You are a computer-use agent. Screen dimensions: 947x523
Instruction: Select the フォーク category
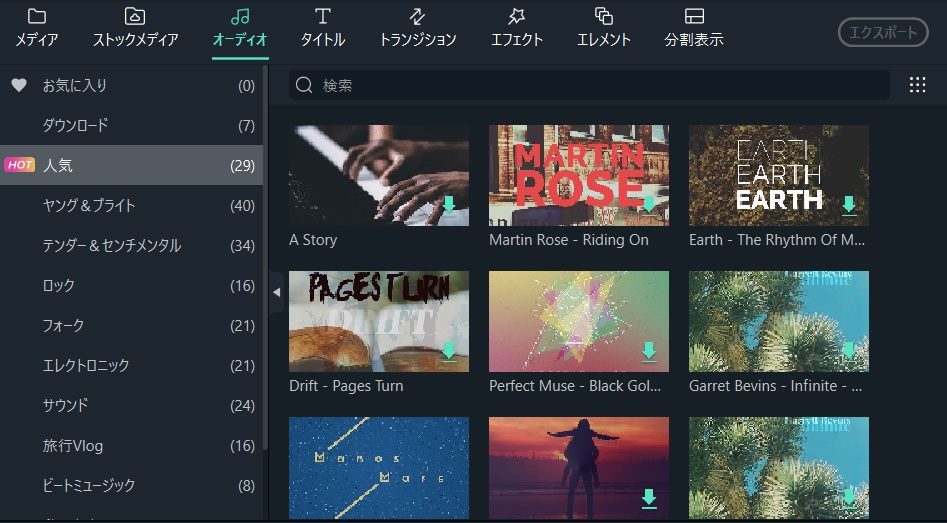pos(132,325)
